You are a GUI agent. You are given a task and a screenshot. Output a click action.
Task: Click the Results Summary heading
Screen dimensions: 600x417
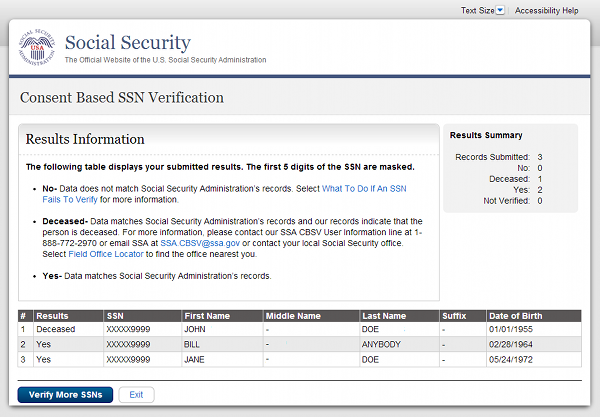486,135
